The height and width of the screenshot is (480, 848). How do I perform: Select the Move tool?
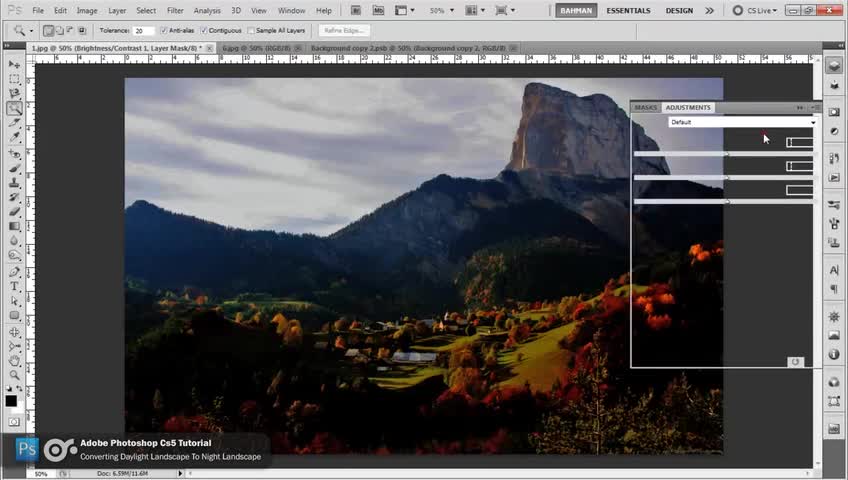click(14, 64)
